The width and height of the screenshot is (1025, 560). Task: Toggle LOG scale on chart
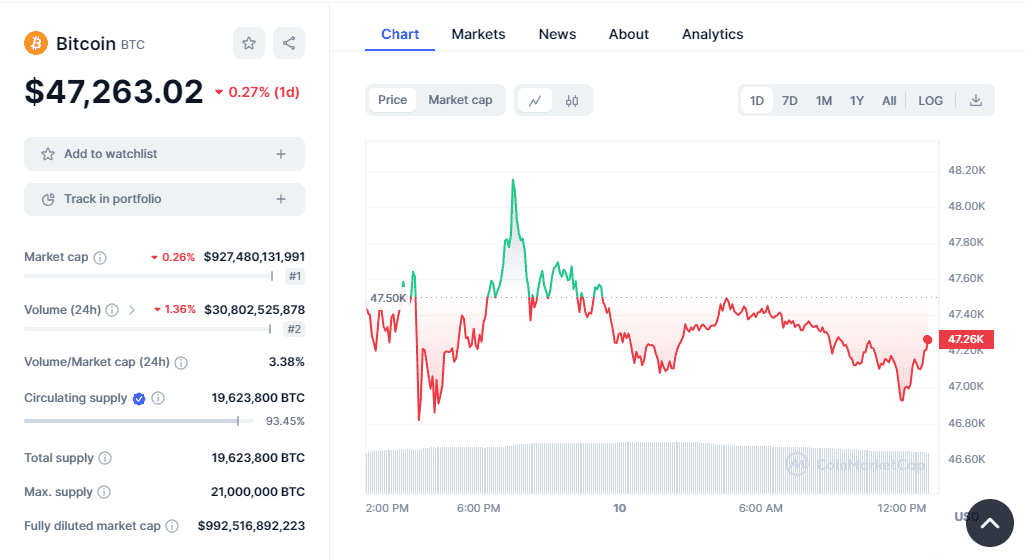pyautogui.click(x=930, y=101)
